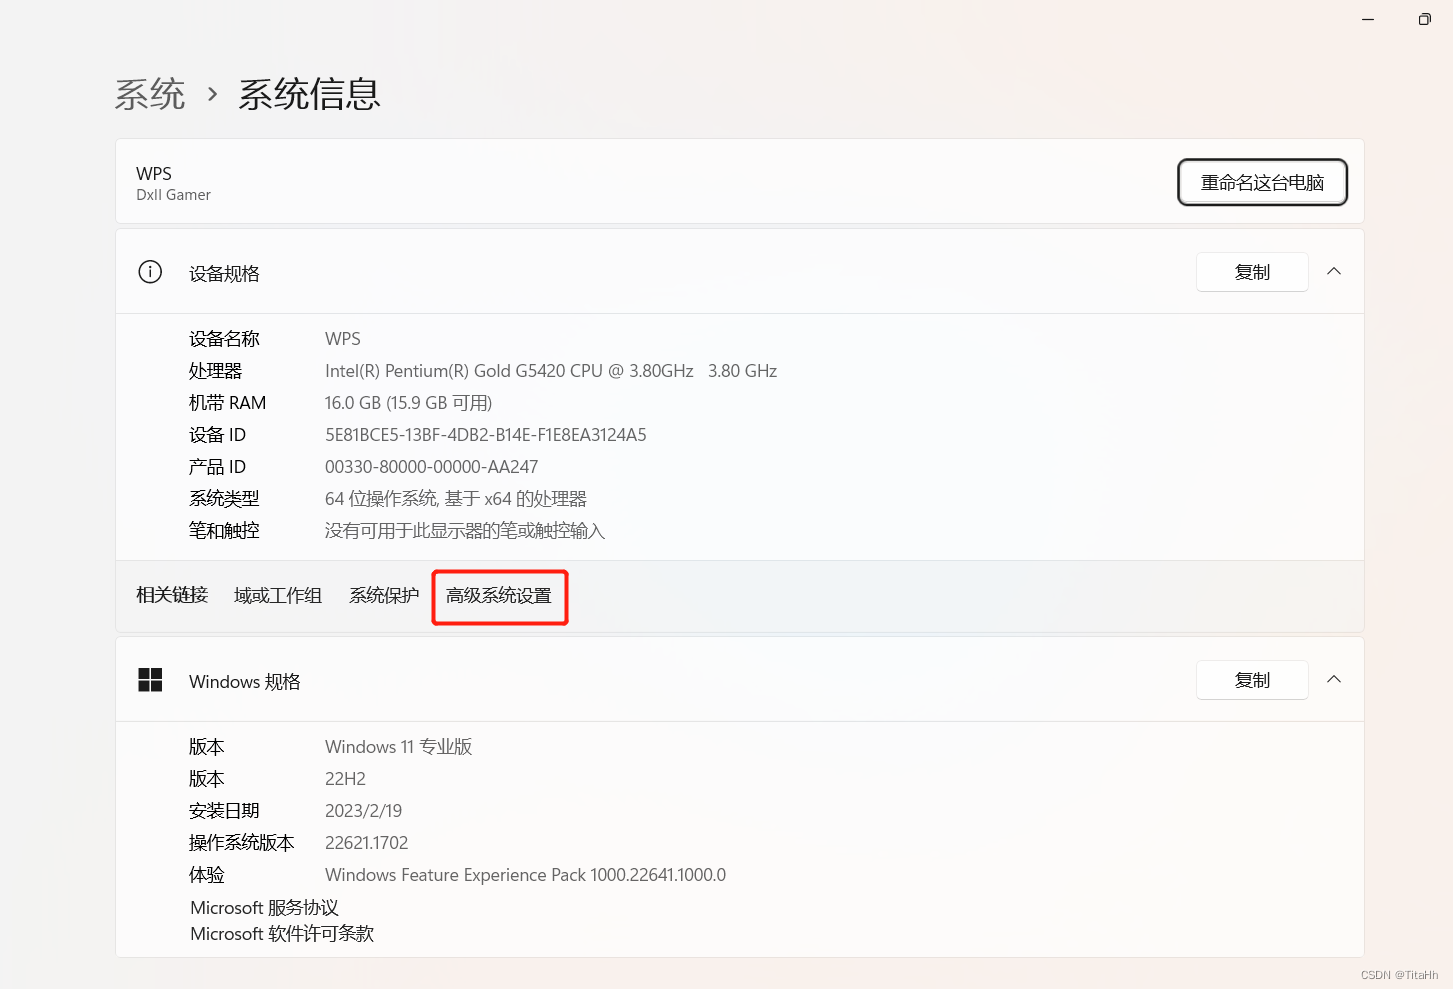Image resolution: width=1453 pixels, height=989 pixels.
Task: Select device ID 5E81BCE5-13BF-4DB2-B14E-F1E8EA3124A5
Action: click(486, 435)
